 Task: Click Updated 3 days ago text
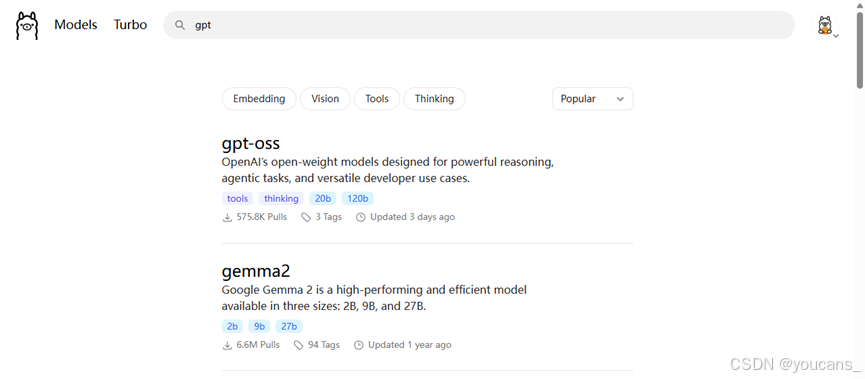pos(413,217)
